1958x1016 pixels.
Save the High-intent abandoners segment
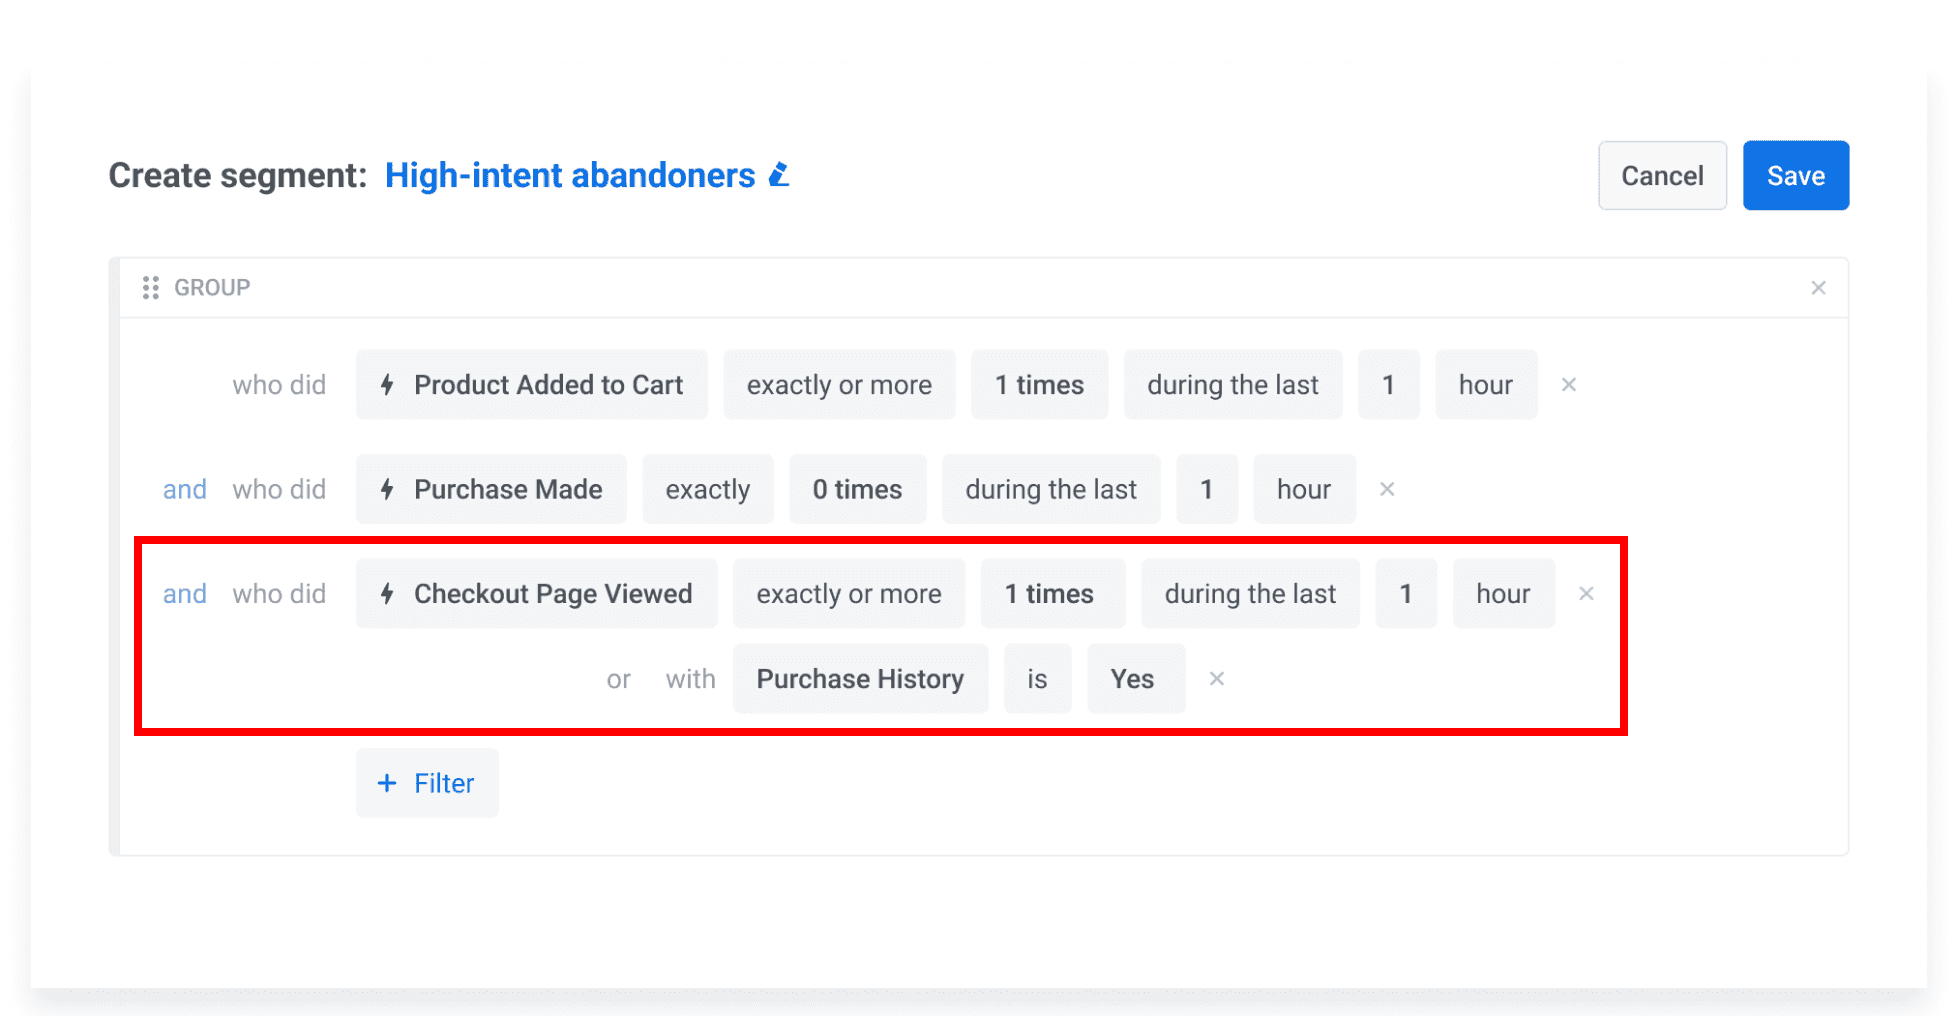pos(1795,175)
